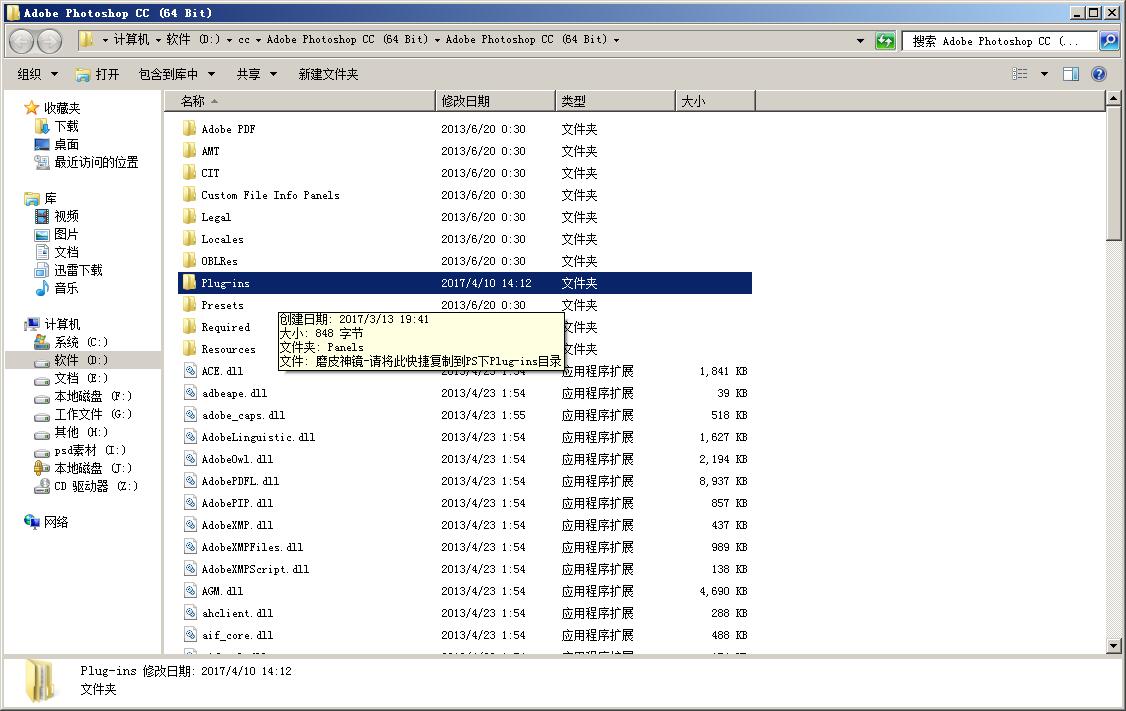Open Desktop (桌面) in favorites
This screenshot has height=711, width=1126.
pos(67,144)
